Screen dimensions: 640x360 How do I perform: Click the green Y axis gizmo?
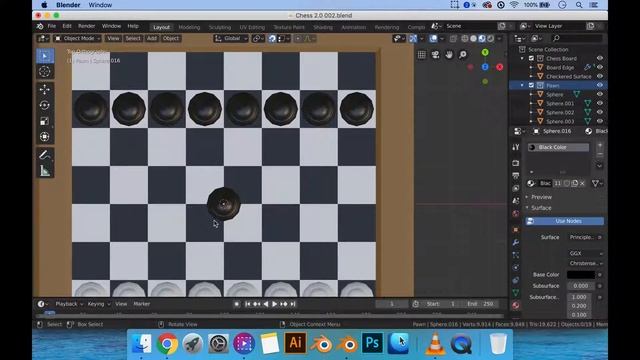485,53
